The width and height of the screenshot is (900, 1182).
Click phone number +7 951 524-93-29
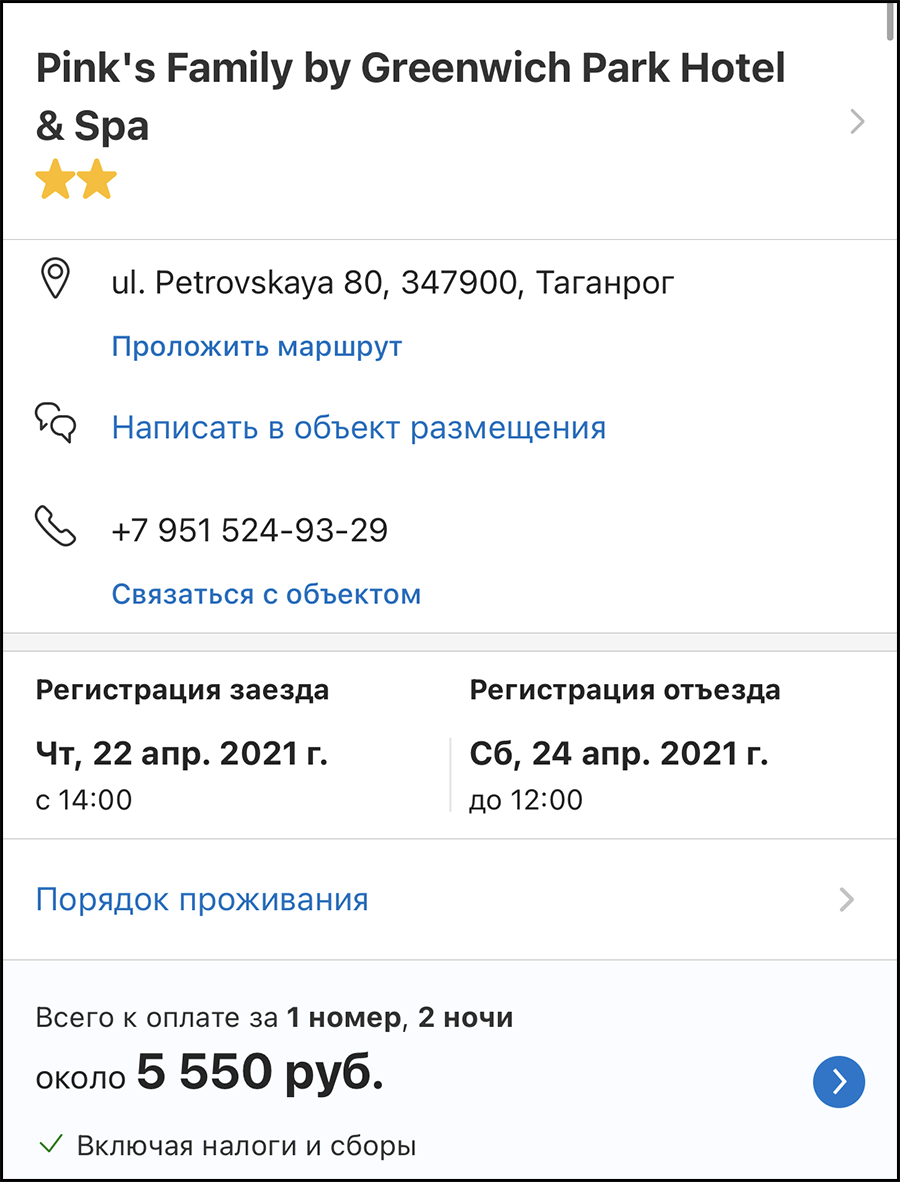[249, 530]
